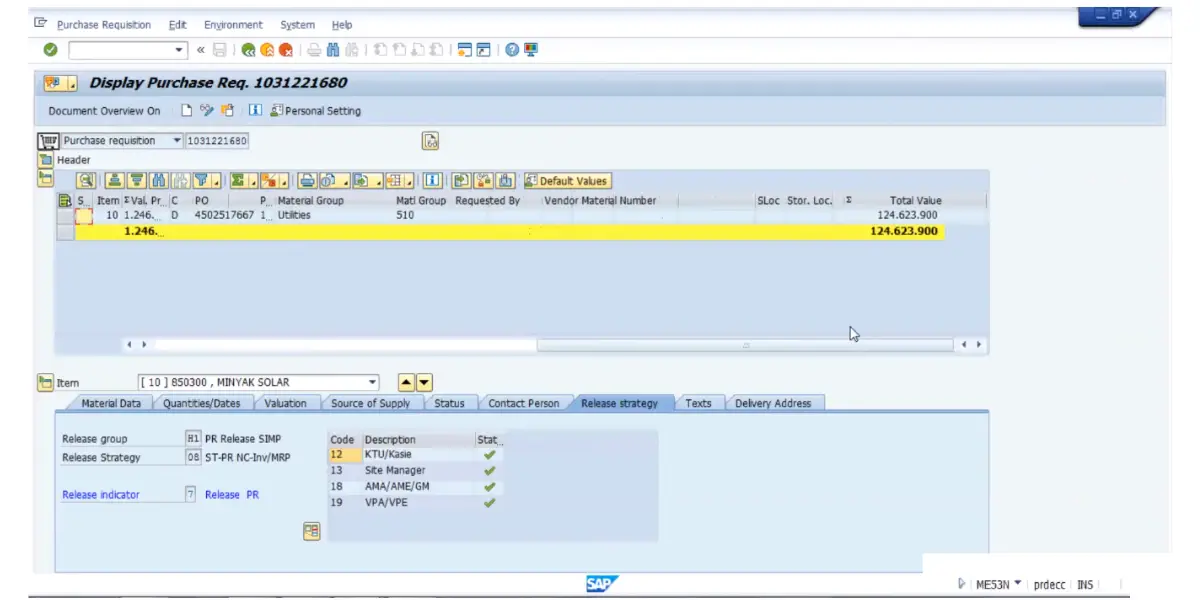
Task: Open the Purchase requisition document type dropdown
Action: coord(177,141)
